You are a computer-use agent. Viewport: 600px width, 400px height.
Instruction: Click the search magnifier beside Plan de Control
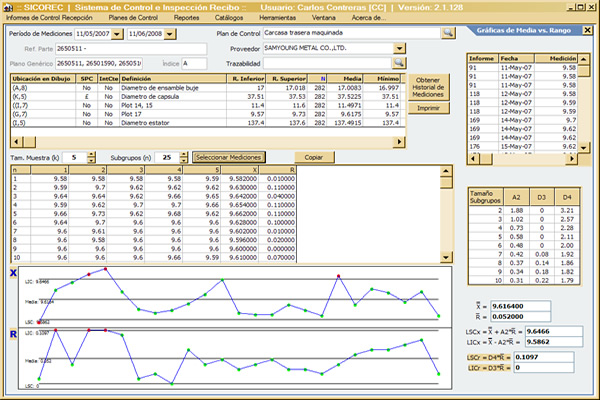pos(449,33)
